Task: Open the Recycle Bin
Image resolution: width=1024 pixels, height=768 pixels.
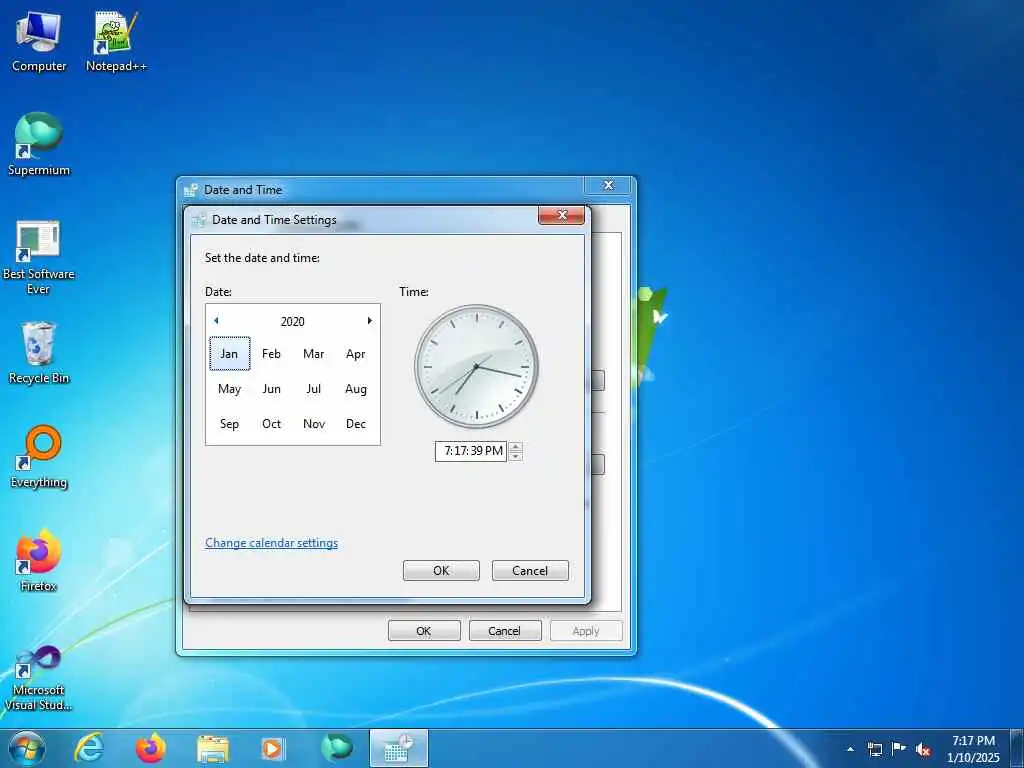Action: pyautogui.click(x=39, y=353)
